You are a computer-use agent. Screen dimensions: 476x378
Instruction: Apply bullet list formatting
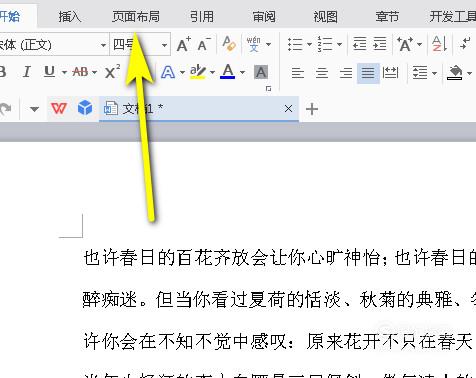pyautogui.click(x=295, y=44)
